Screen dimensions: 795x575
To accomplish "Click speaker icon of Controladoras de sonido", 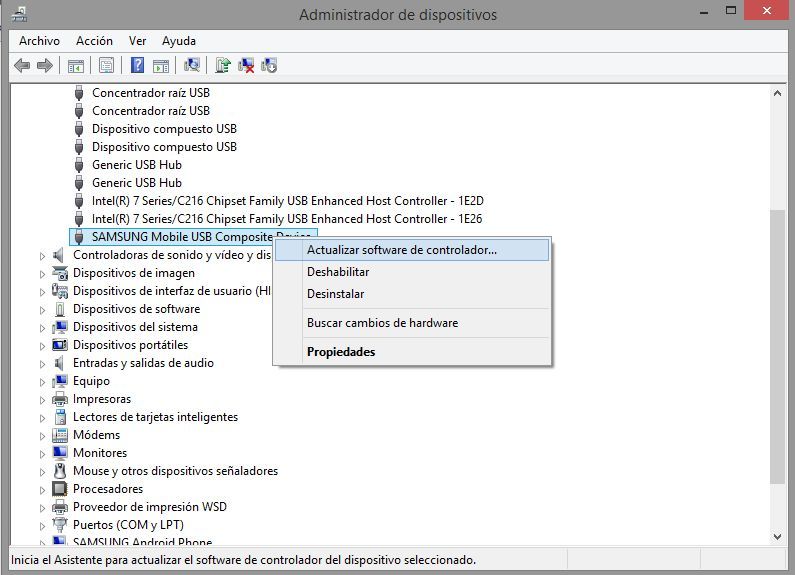I will click(x=59, y=255).
